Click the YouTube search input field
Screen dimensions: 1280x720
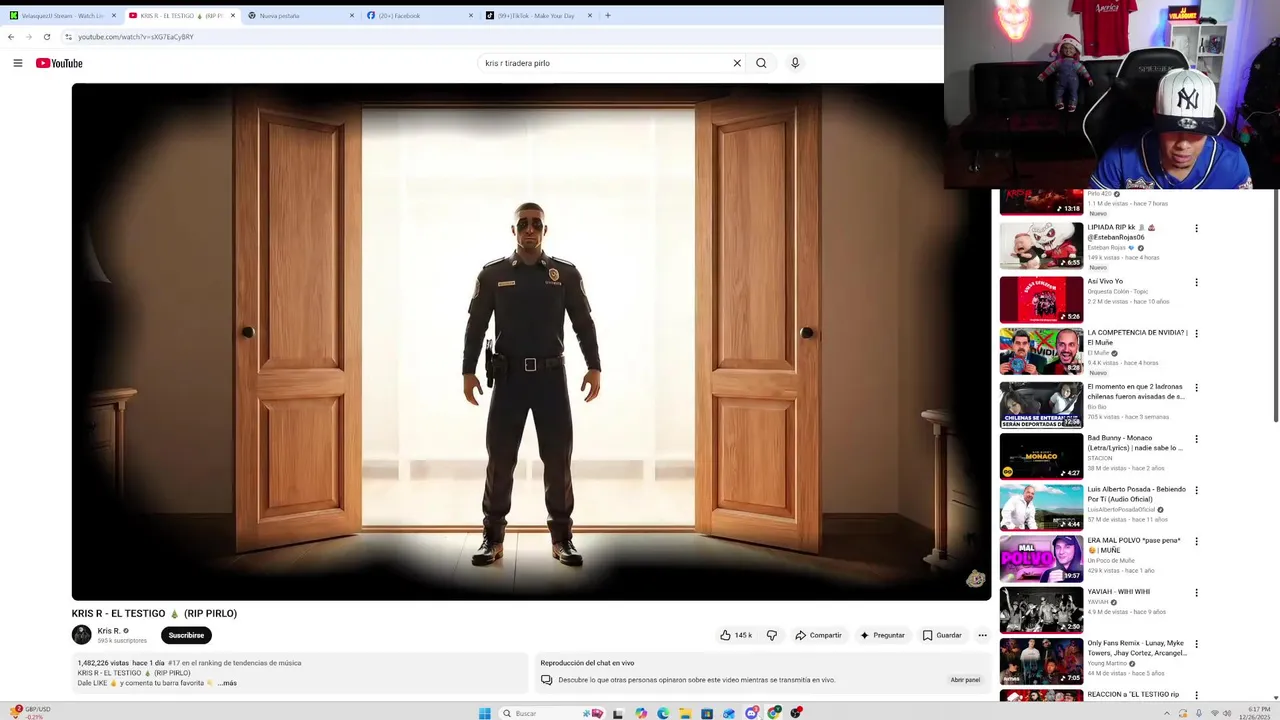tap(605, 63)
